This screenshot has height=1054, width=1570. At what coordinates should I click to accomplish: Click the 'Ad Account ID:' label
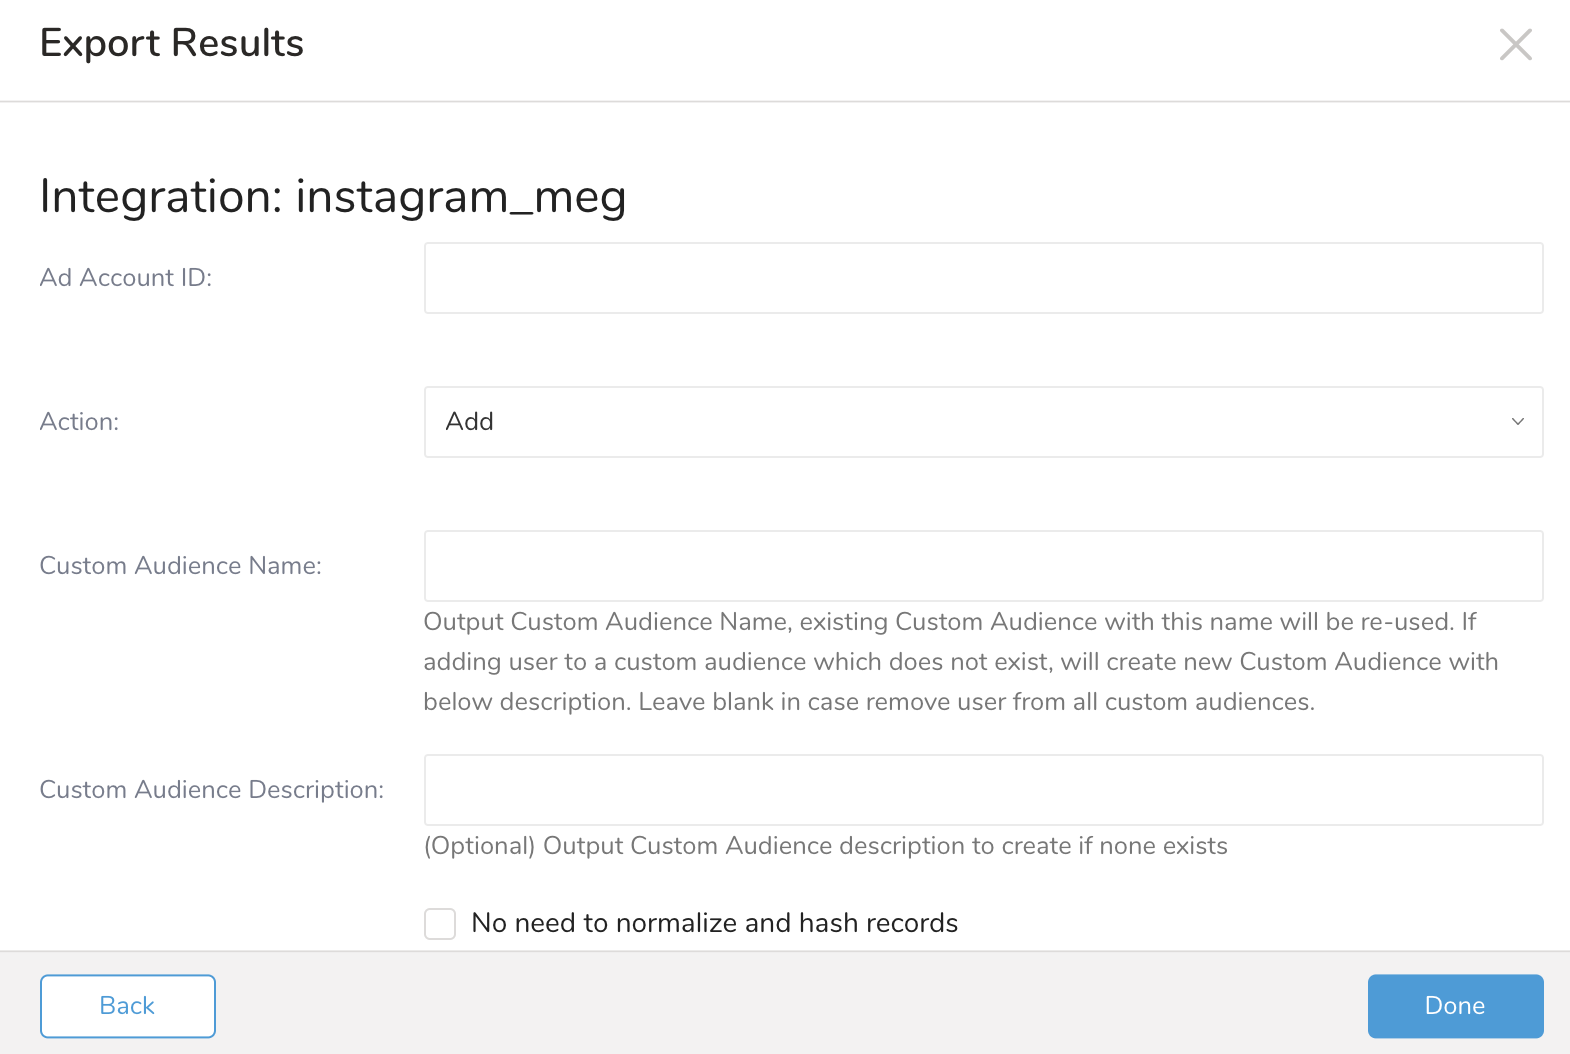click(x=126, y=278)
